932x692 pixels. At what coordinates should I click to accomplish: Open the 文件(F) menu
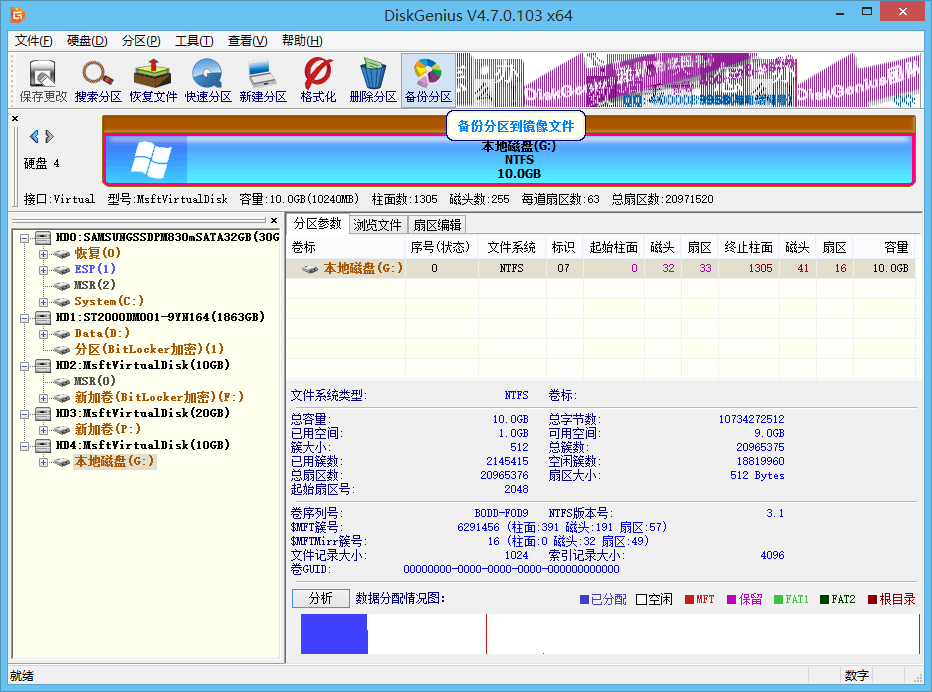[x=33, y=40]
